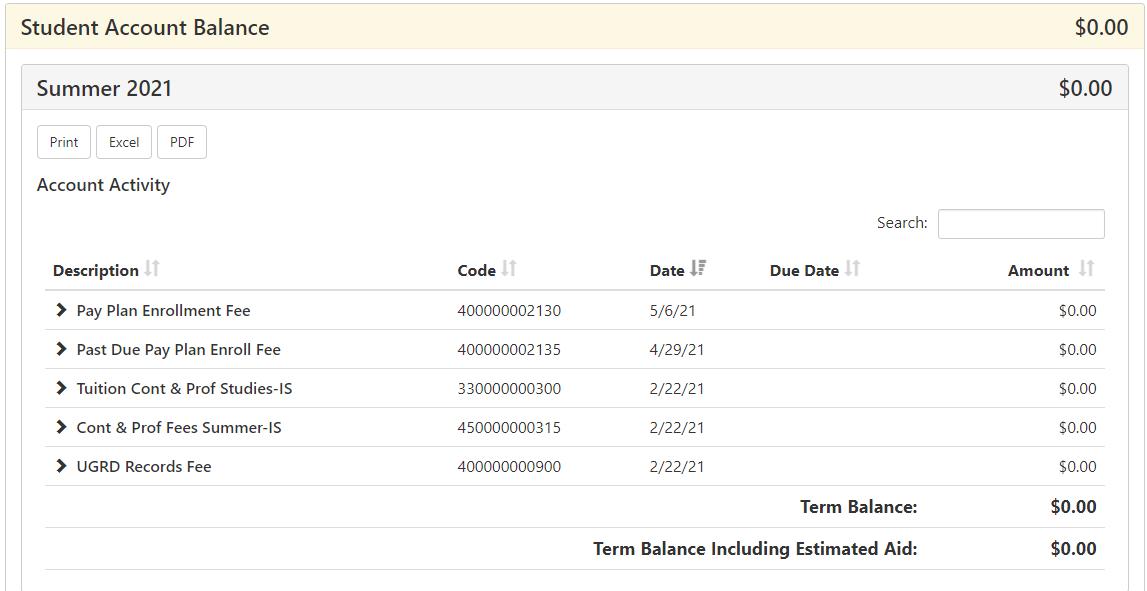Image resolution: width=1147 pixels, height=591 pixels.
Task: Sort by Code column arrows icon
Action: [x=508, y=269]
